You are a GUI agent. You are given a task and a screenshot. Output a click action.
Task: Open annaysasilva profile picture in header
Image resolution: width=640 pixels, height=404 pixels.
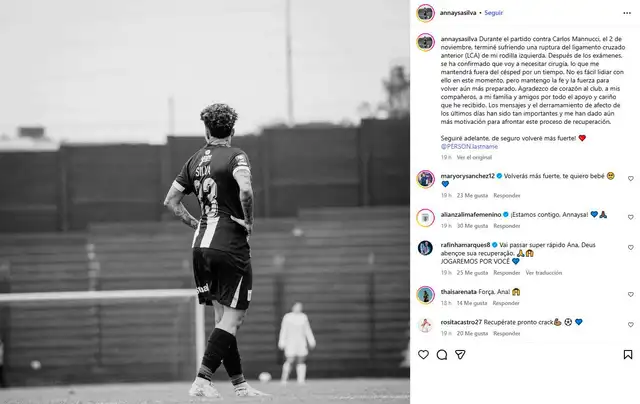[x=425, y=13]
